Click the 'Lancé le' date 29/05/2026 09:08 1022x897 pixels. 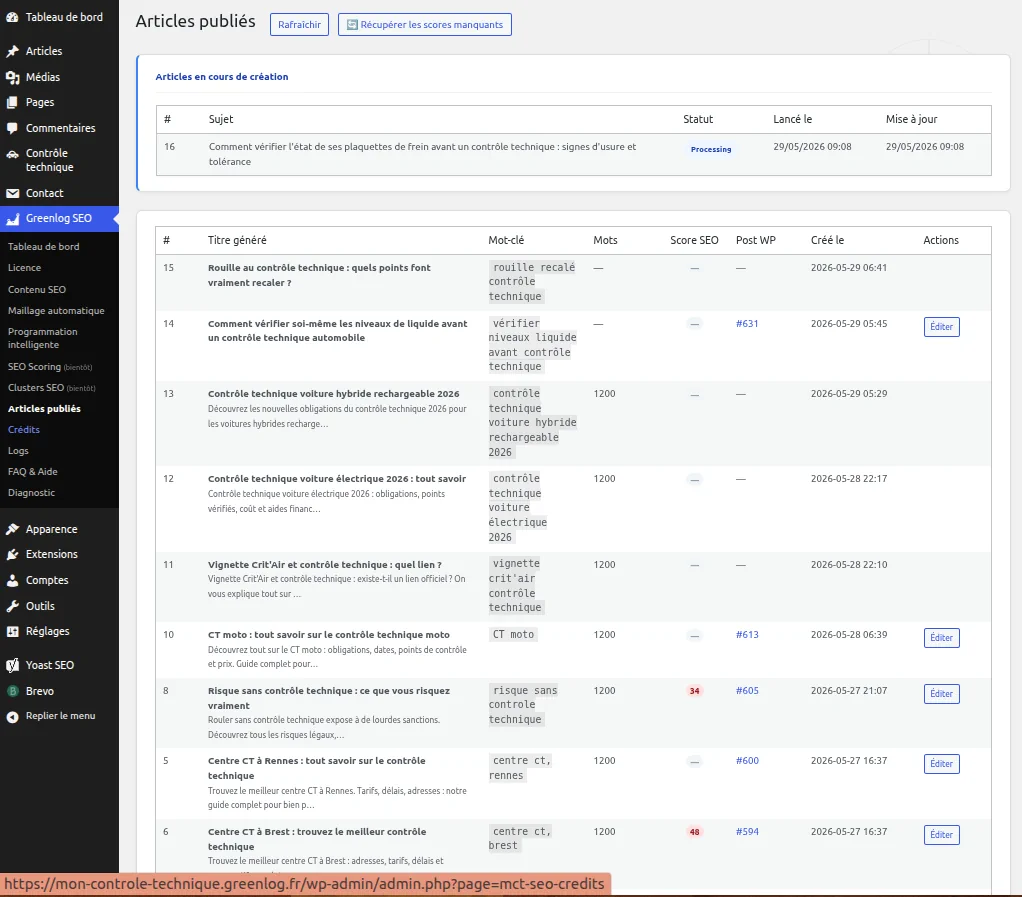click(812, 147)
